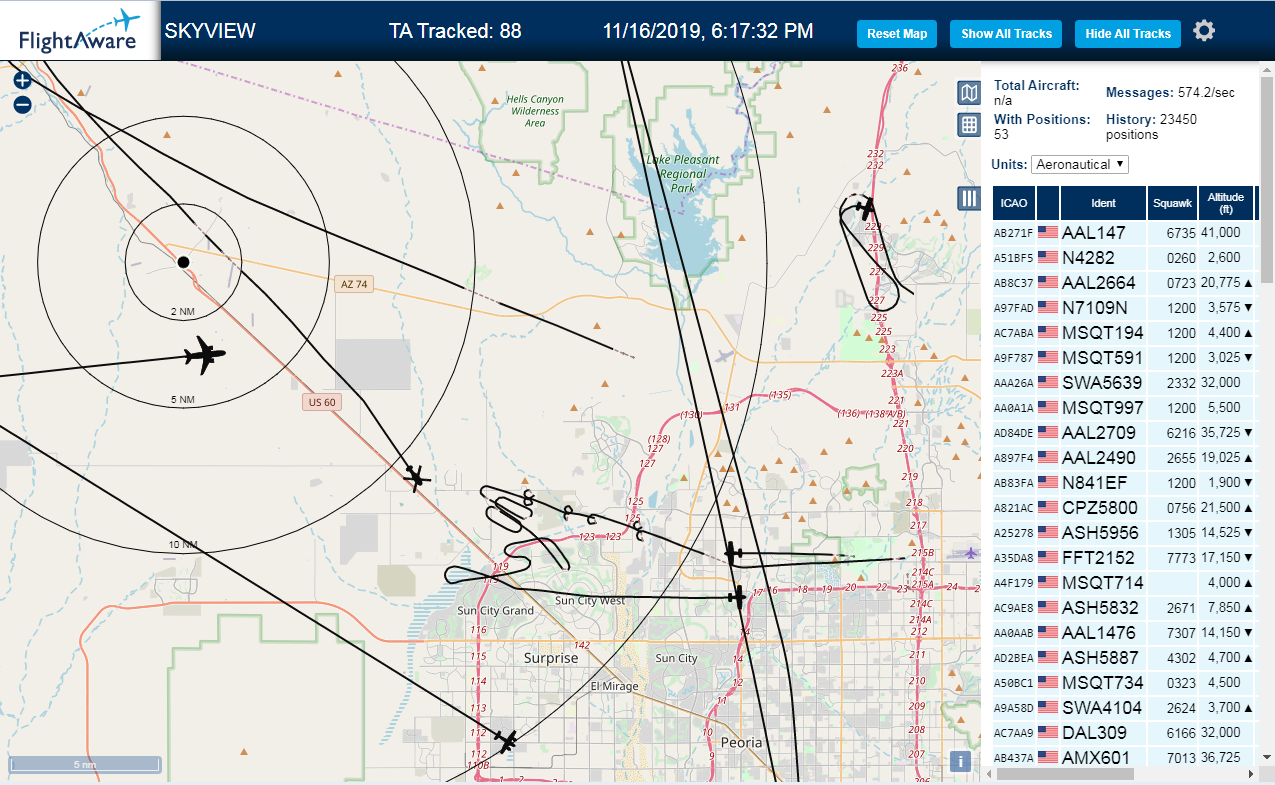Click the SKYVIEW title text
This screenshot has width=1275, height=785.
(210, 31)
